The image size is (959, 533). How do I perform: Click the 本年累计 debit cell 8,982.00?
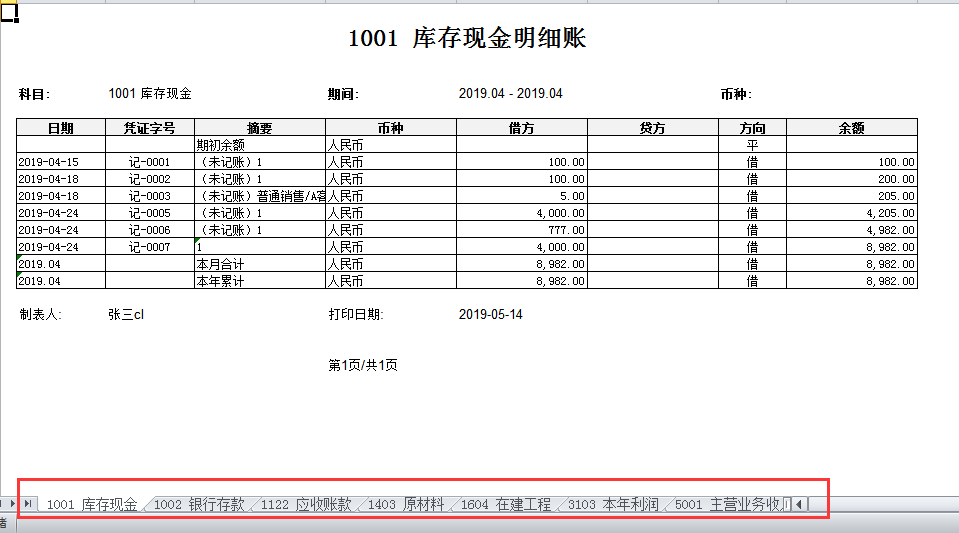click(x=522, y=281)
